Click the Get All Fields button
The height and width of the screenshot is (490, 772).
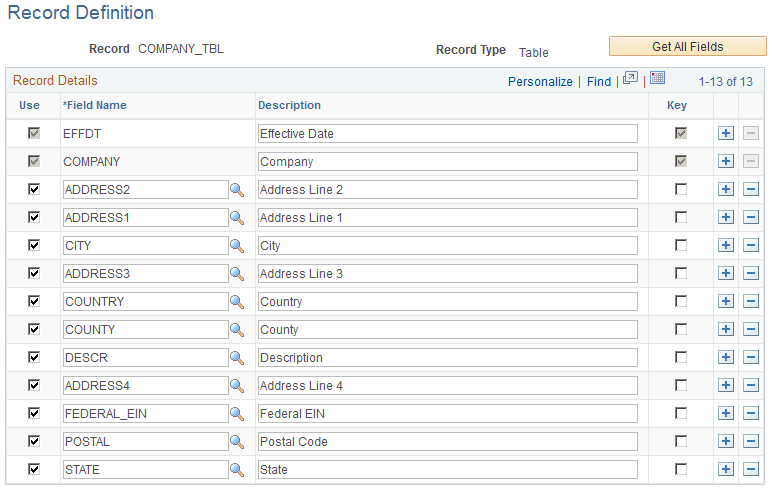687,46
